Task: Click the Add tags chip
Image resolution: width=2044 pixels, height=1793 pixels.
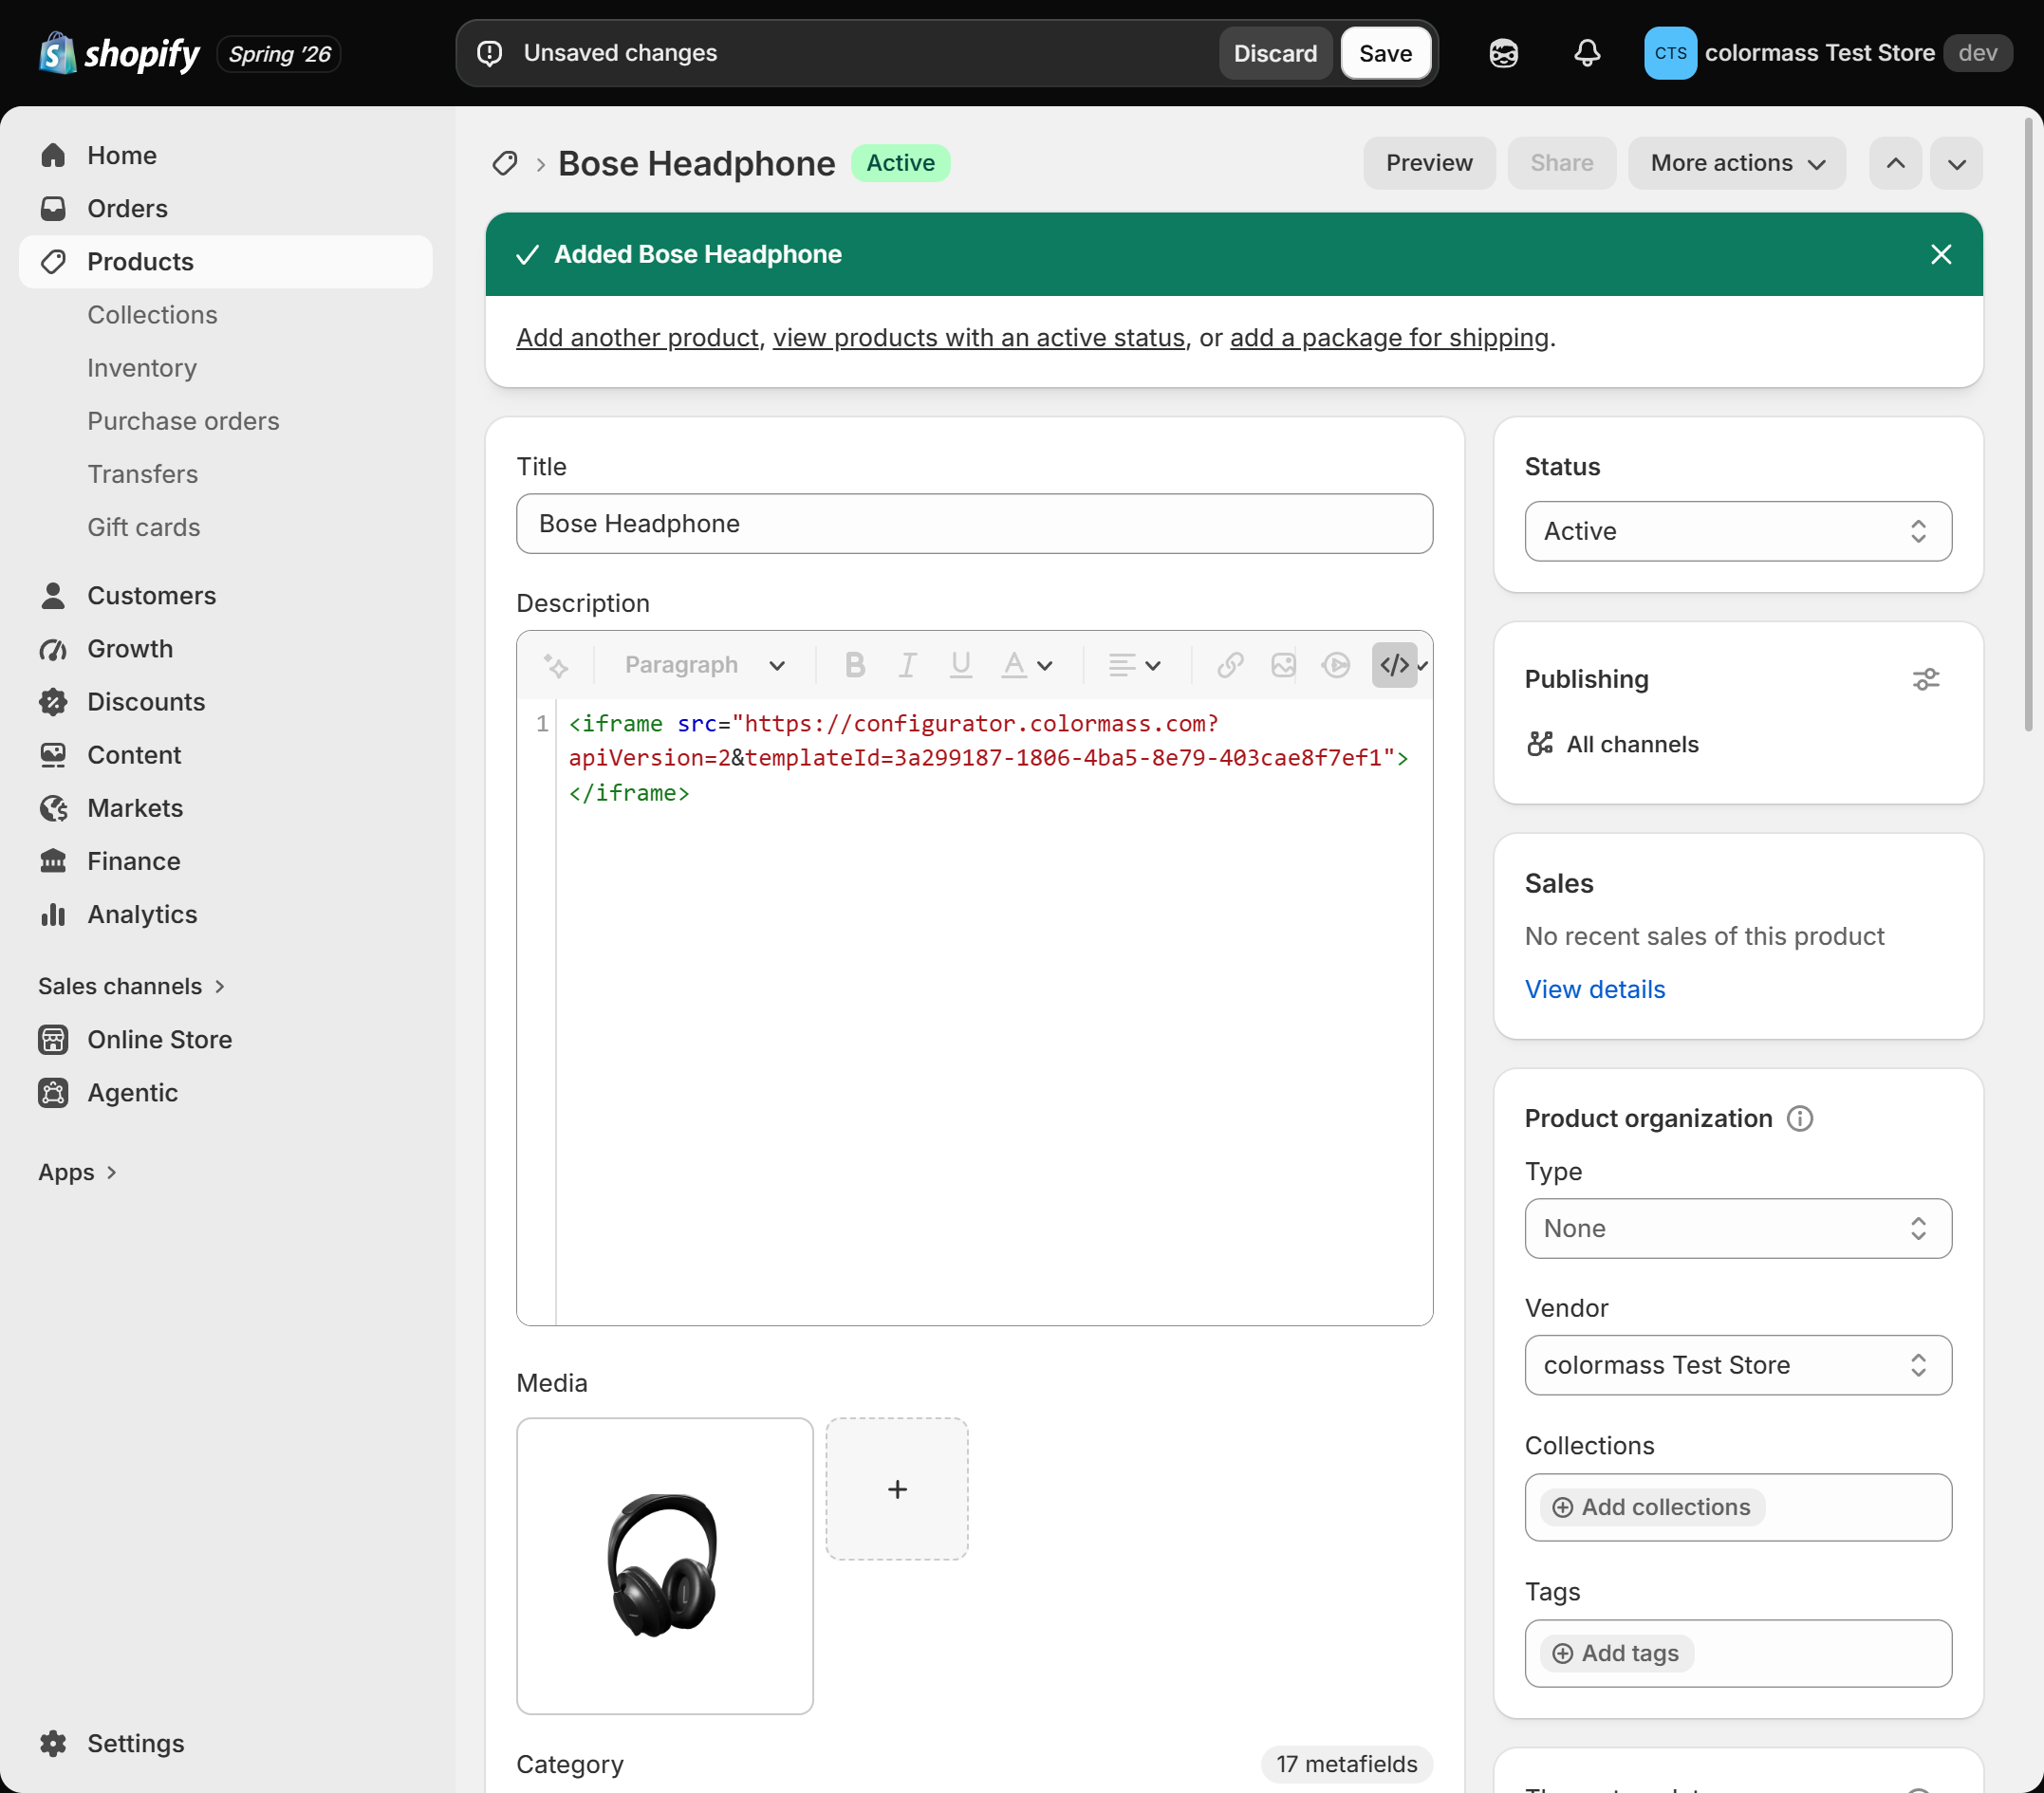Action: click(x=1616, y=1654)
